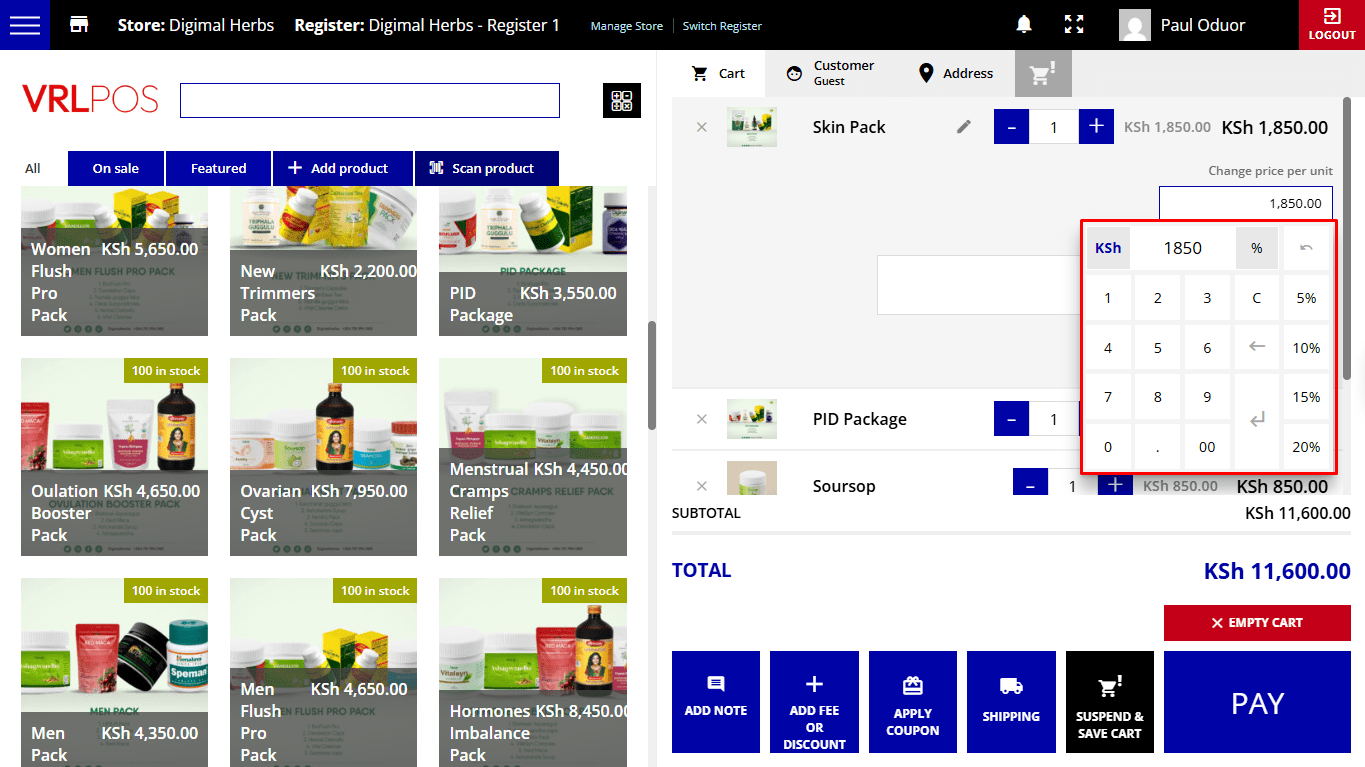Screen dimensions: 1365x767
Task: Edit Skin Pack with pencil icon
Action: click(964, 127)
